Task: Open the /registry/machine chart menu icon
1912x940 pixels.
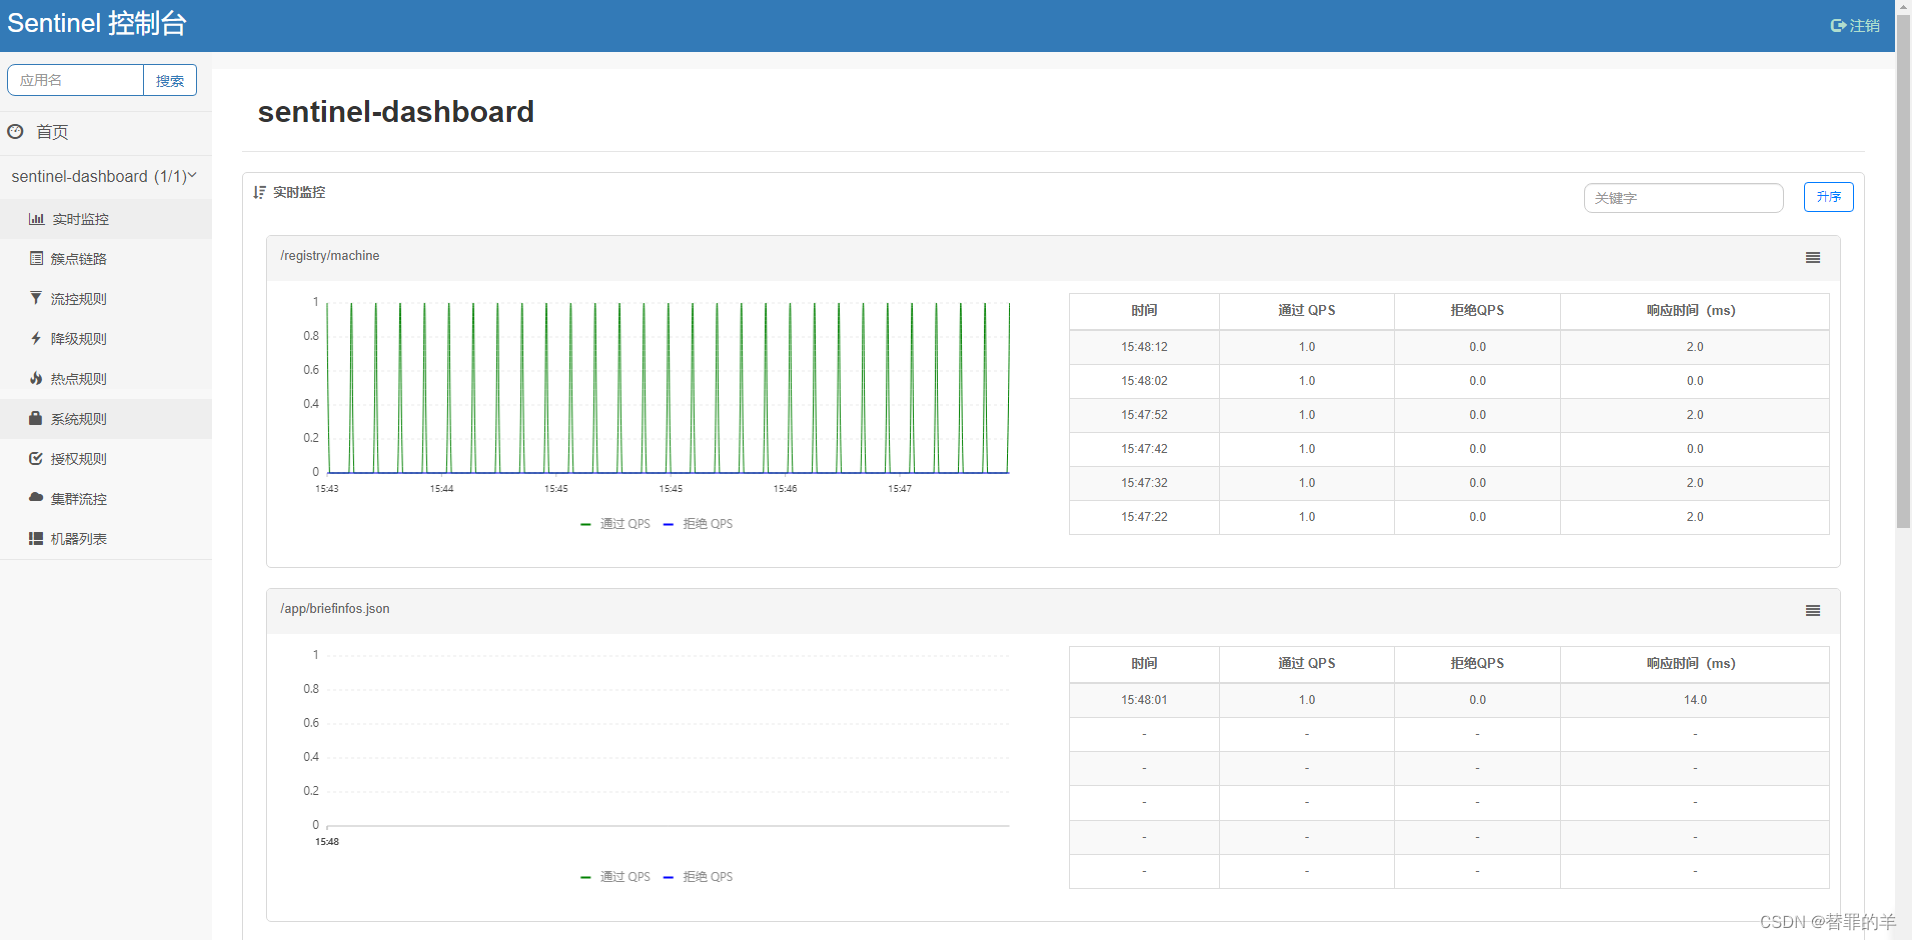Action: click(x=1813, y=257)
